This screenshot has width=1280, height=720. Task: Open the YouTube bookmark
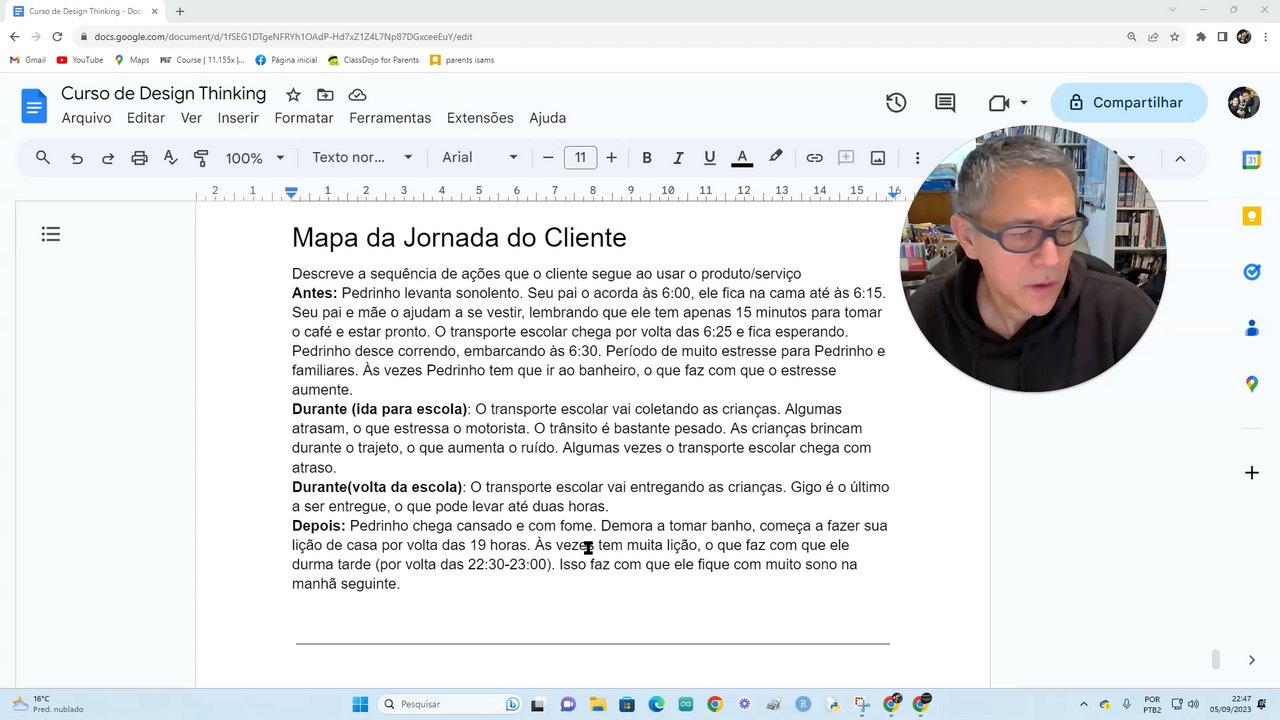pos(80,60)
